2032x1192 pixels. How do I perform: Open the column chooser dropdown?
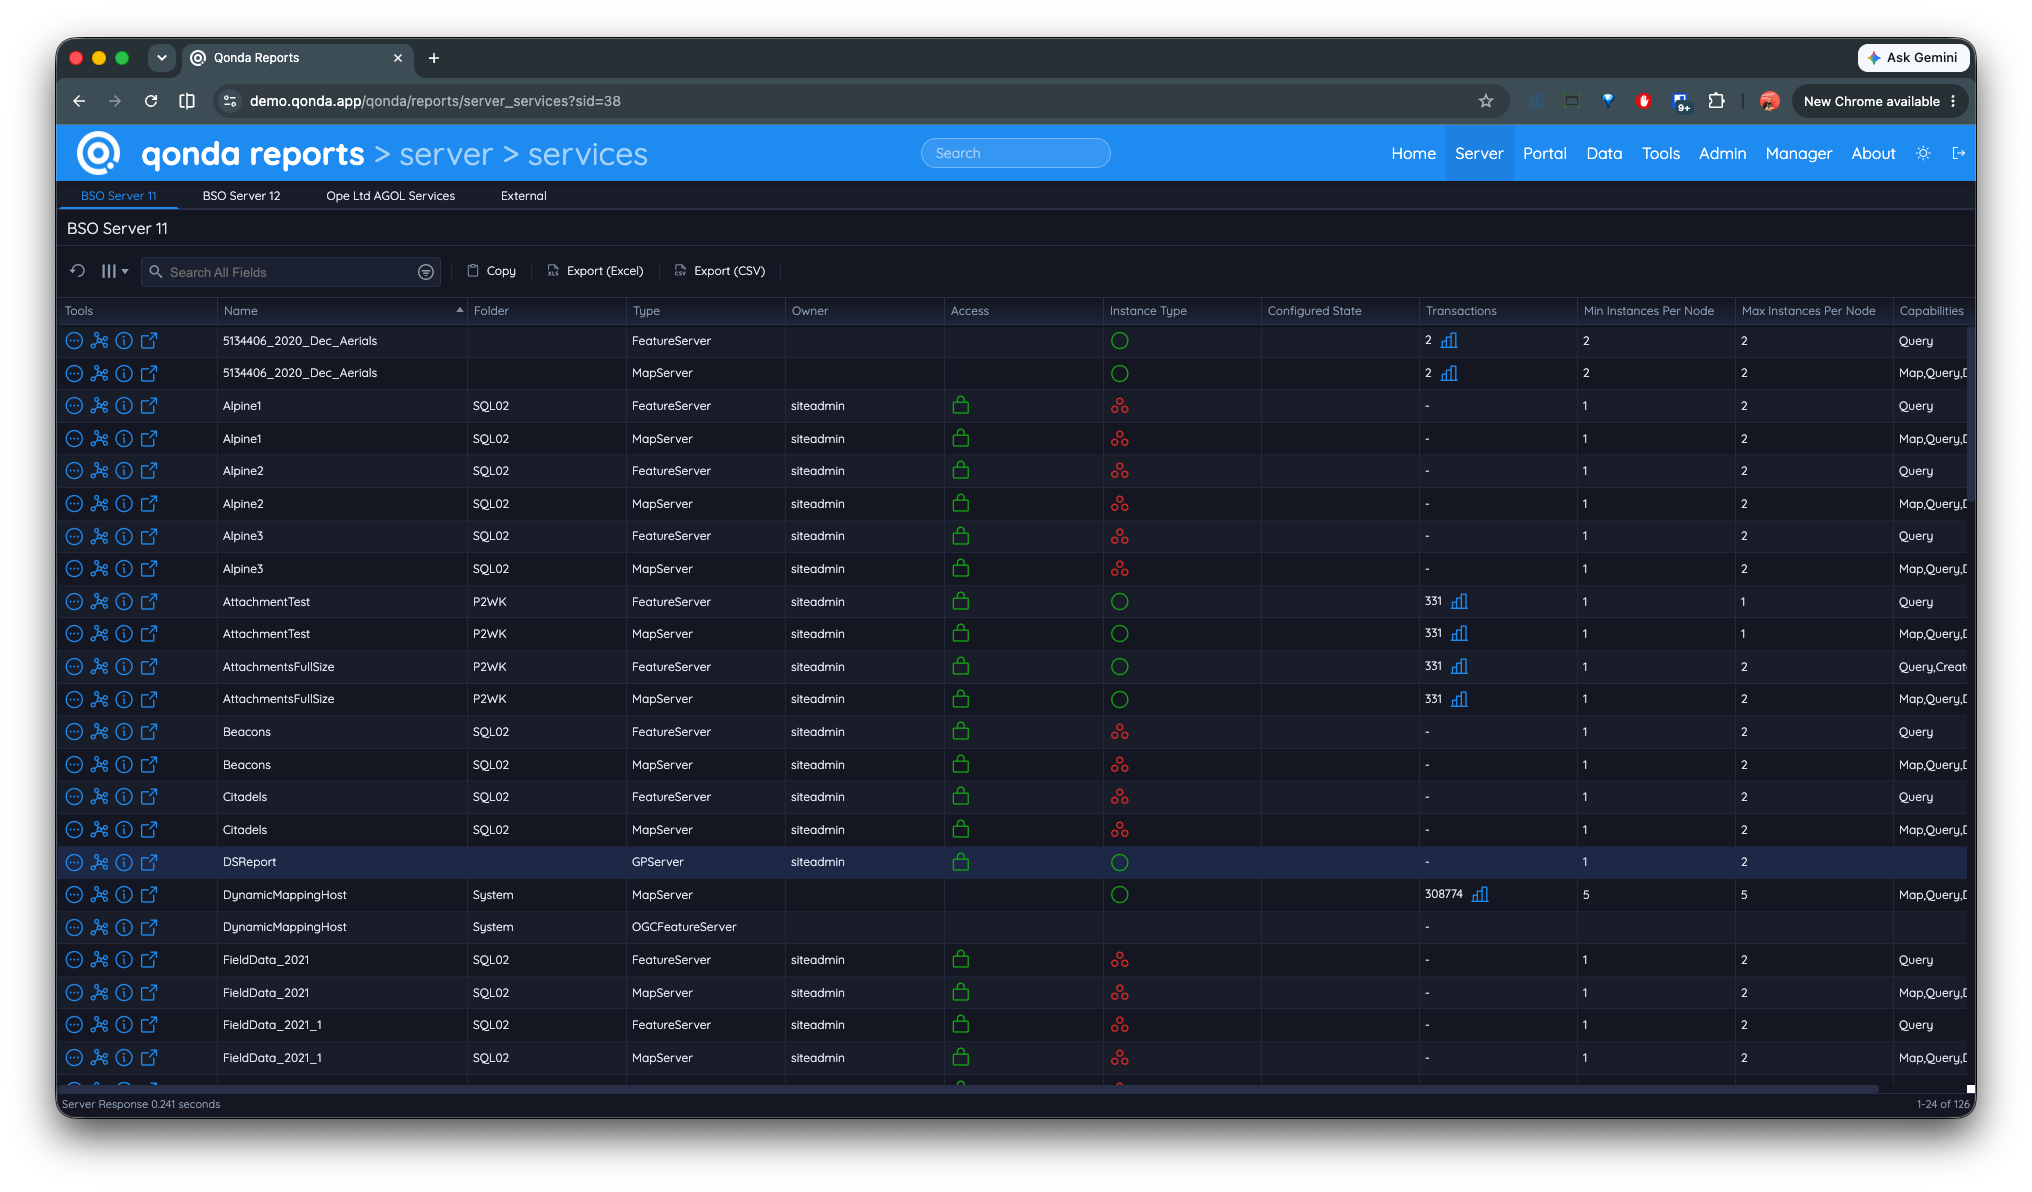tap(114, 271)
